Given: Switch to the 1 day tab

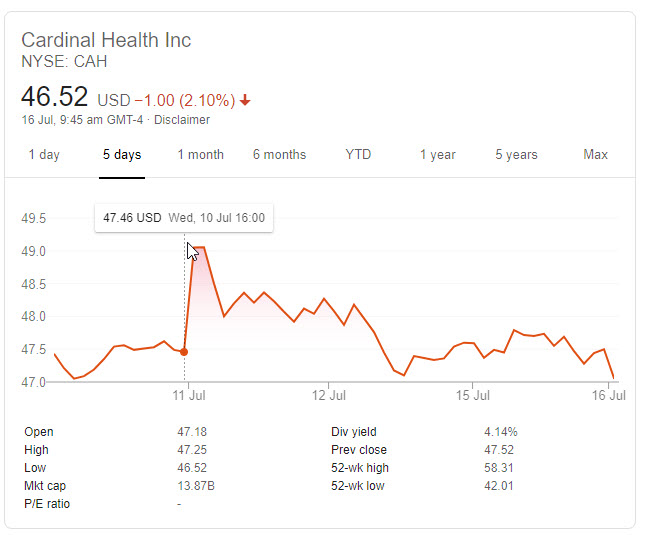Looking at the screenshot, I should tap(44, 155).
